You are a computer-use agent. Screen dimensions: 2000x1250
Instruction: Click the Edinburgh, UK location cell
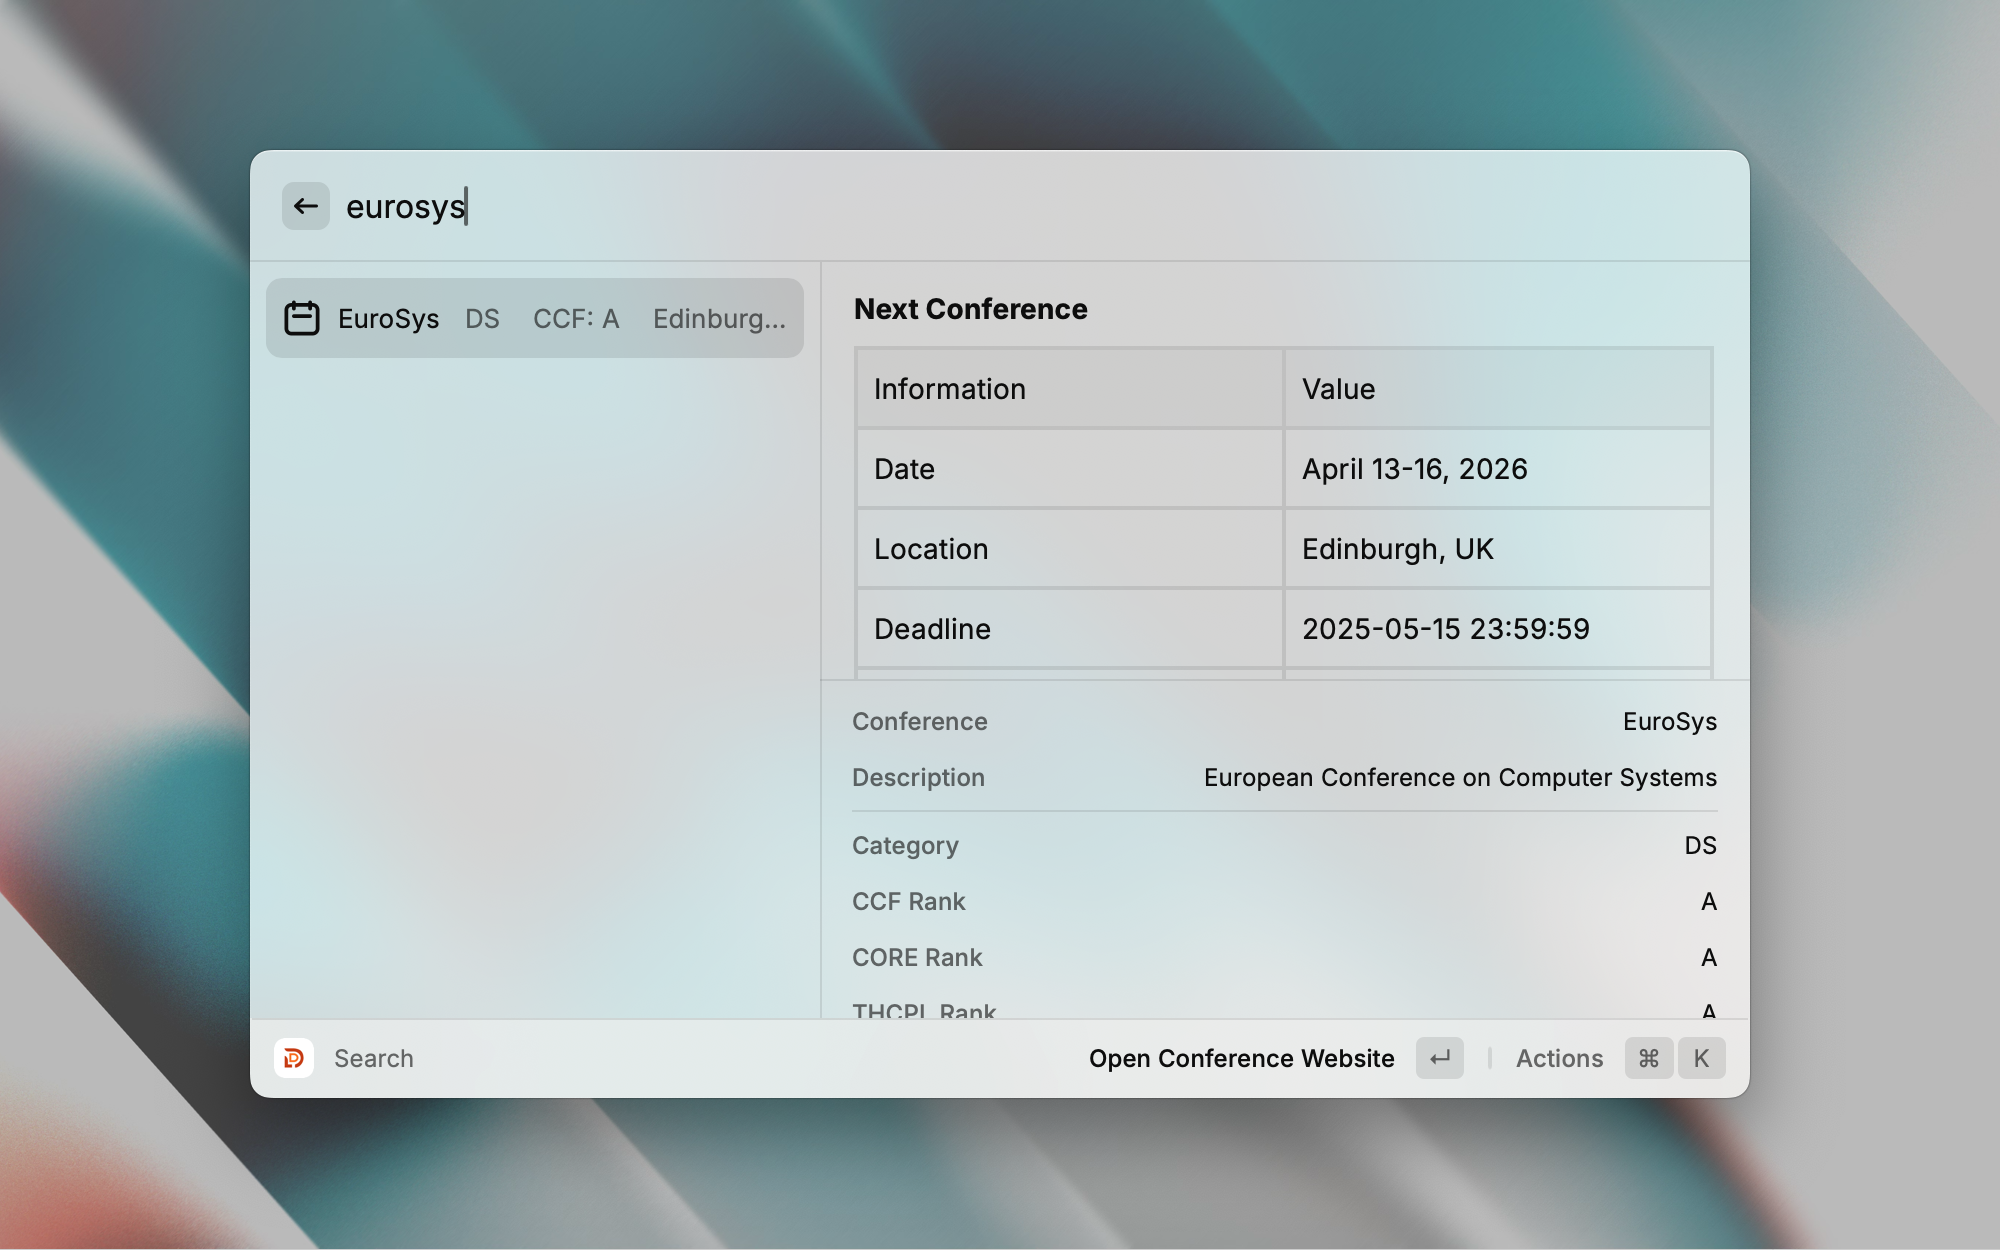[1397, 549]
